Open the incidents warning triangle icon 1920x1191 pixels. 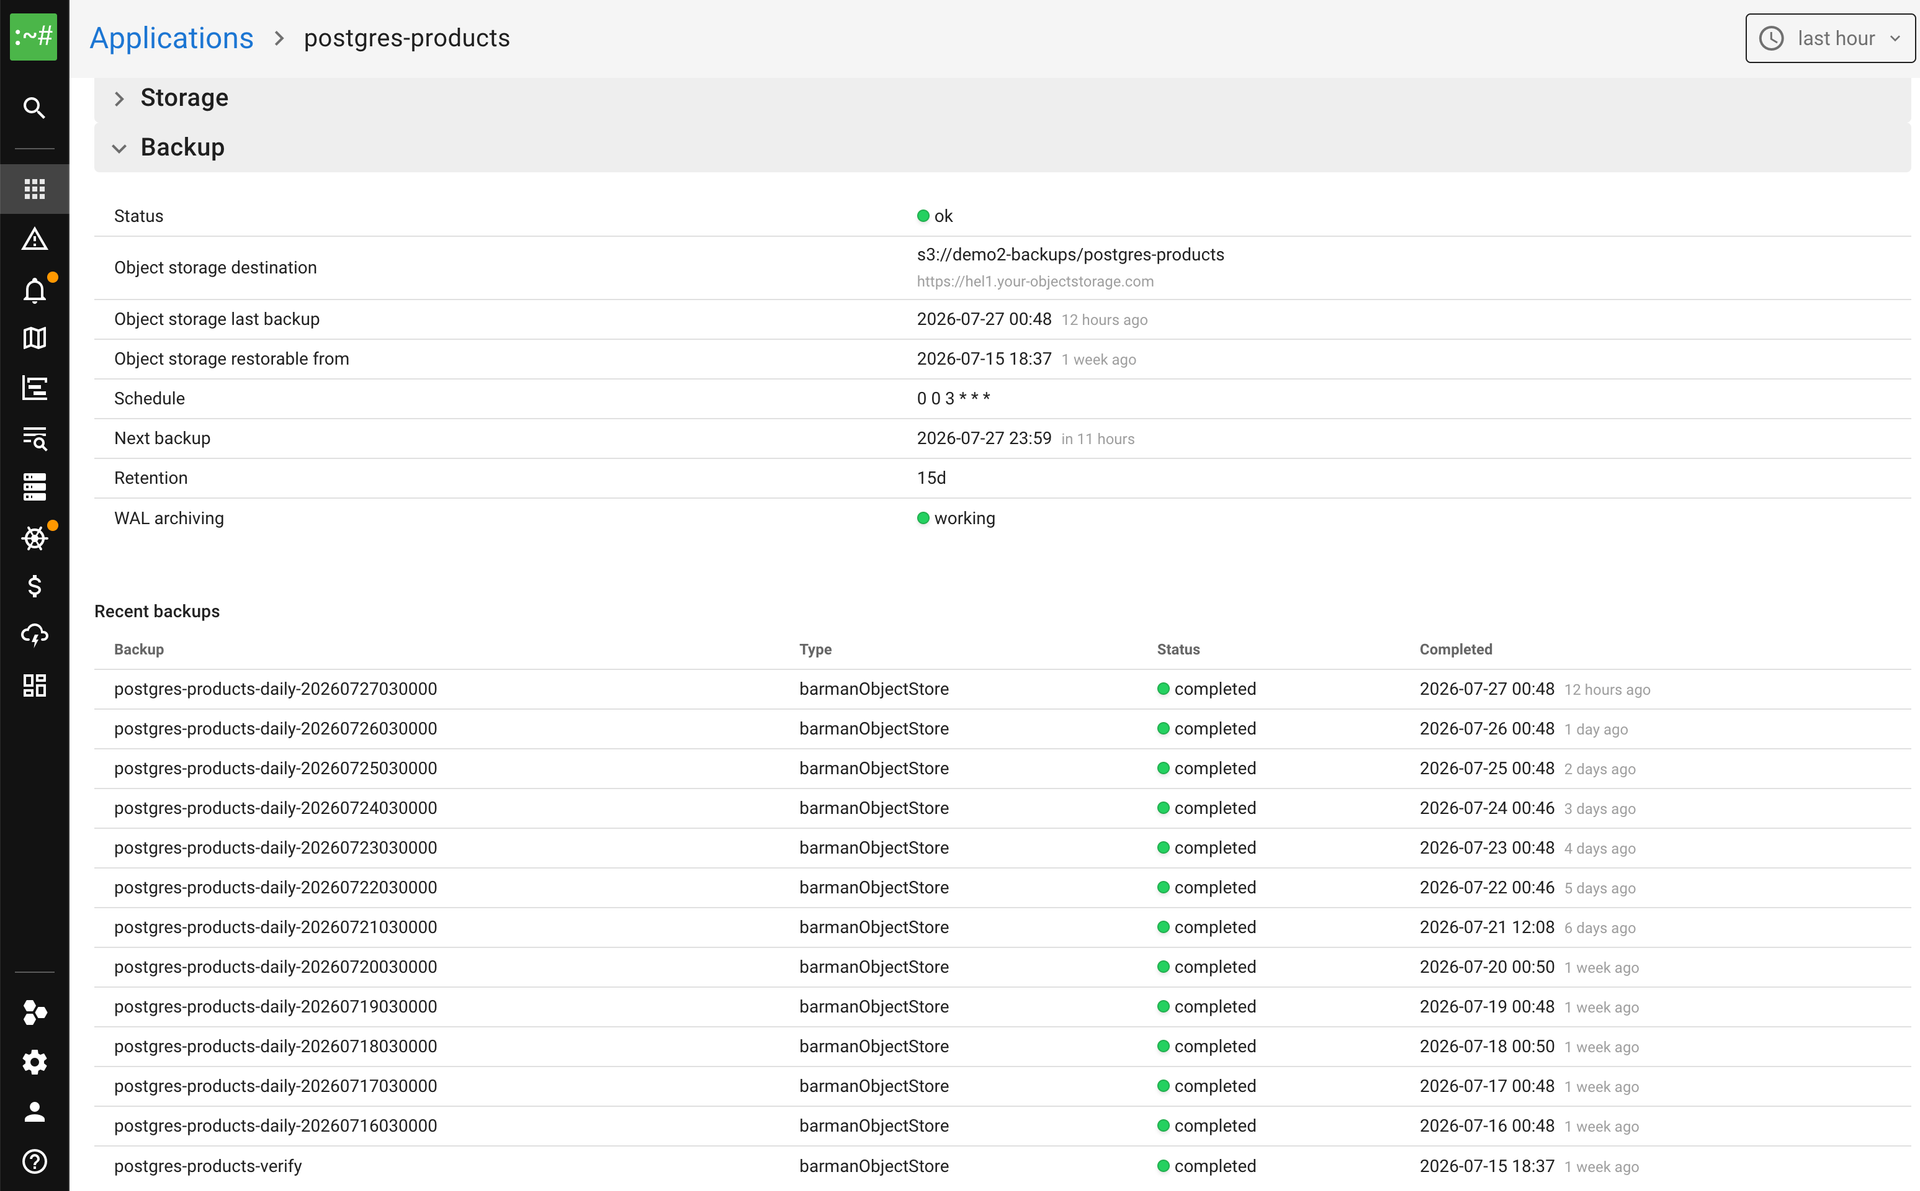point(34,239)
